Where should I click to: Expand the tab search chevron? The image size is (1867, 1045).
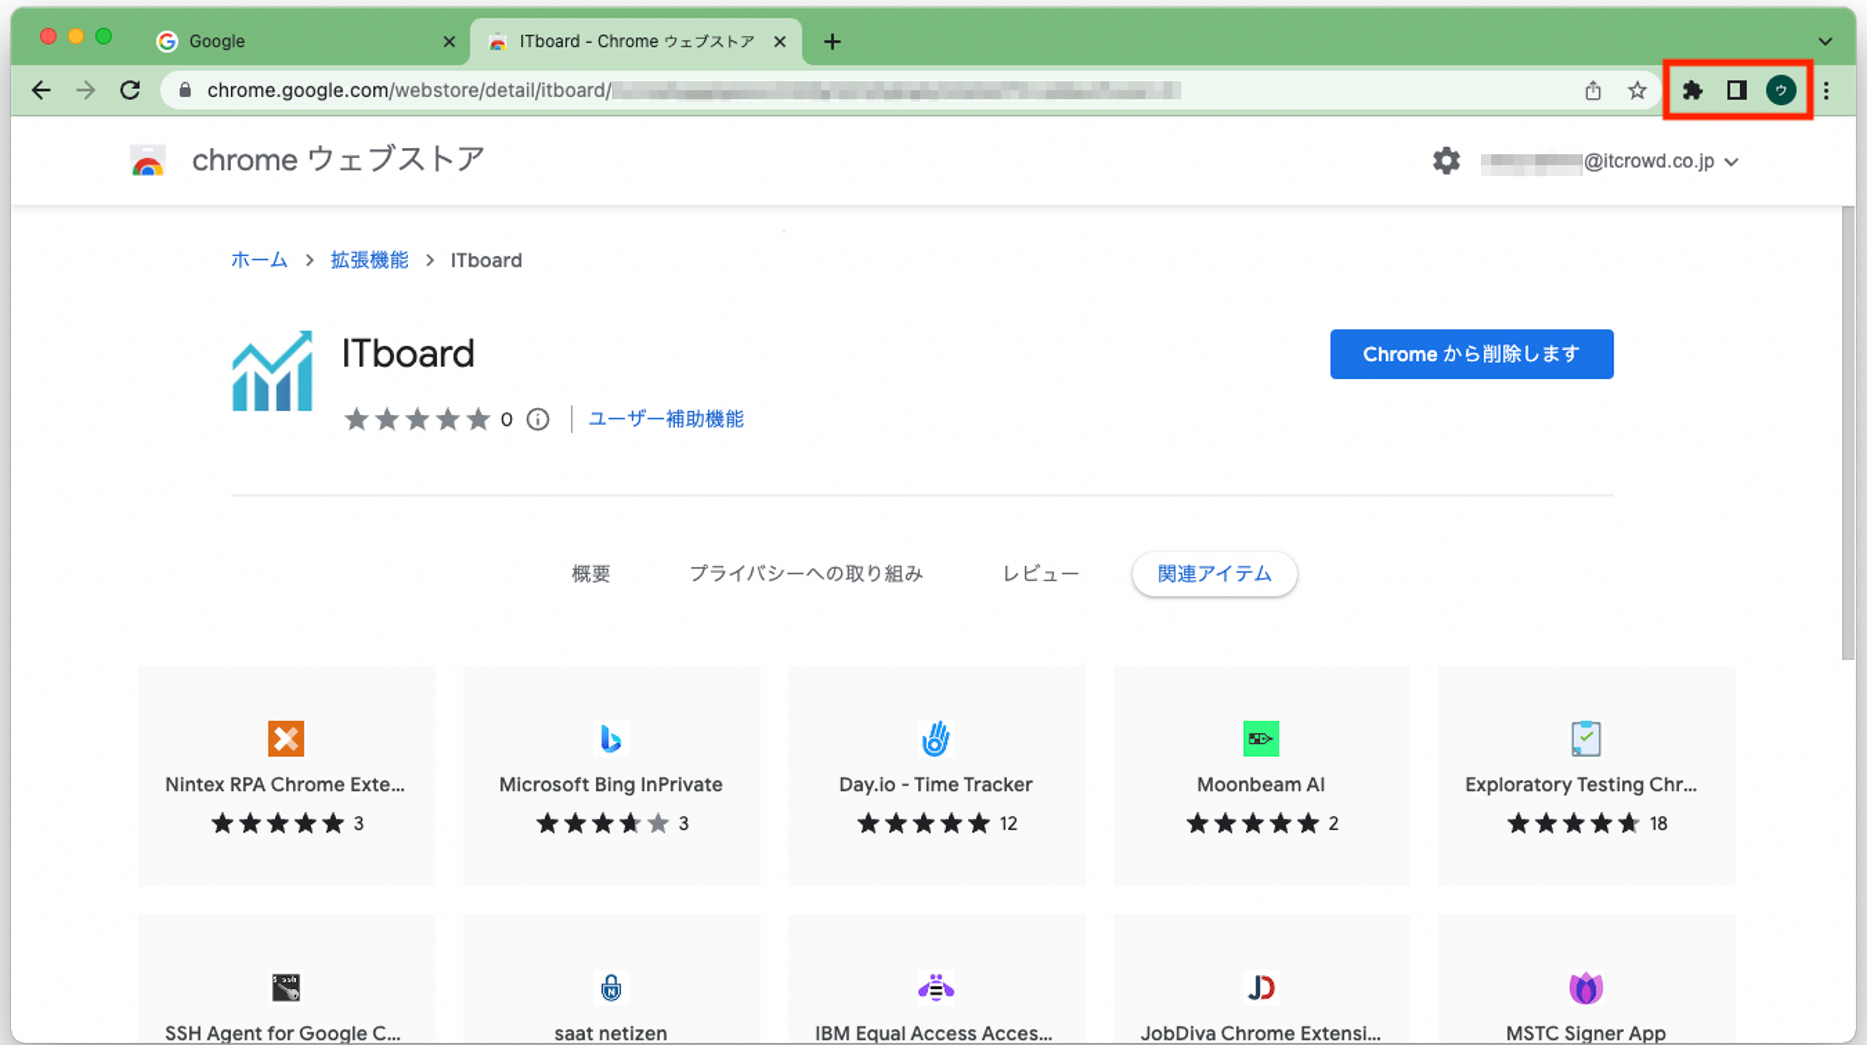point(1825,42)
